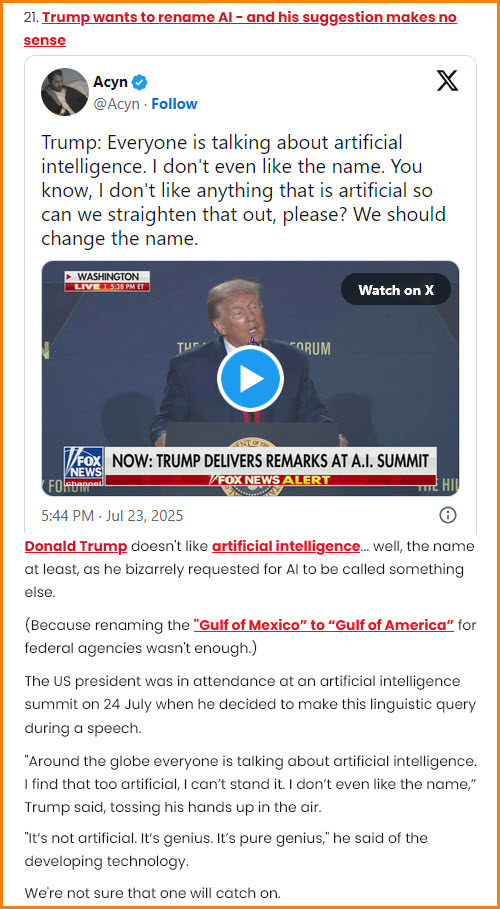This screenshot has width=500, height=909.
Task: Open the 'artificial intelligence' red link
Action: [285, 546]
